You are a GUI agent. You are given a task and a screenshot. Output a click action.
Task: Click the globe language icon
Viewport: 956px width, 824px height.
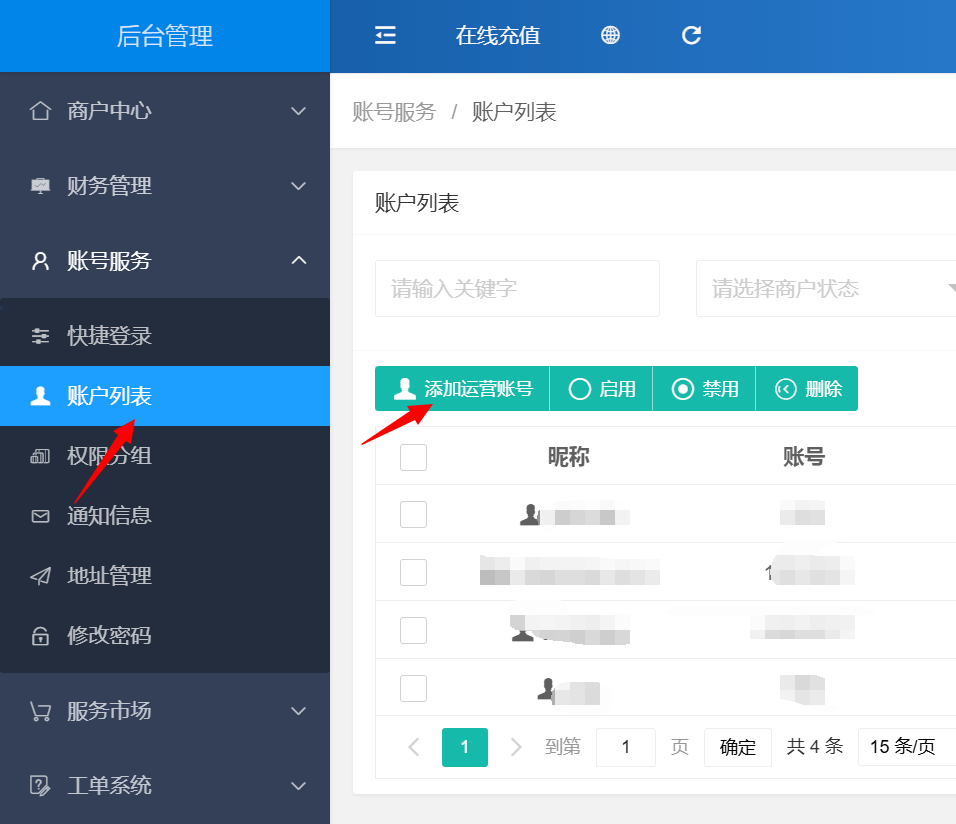click(x=610, y=36)
